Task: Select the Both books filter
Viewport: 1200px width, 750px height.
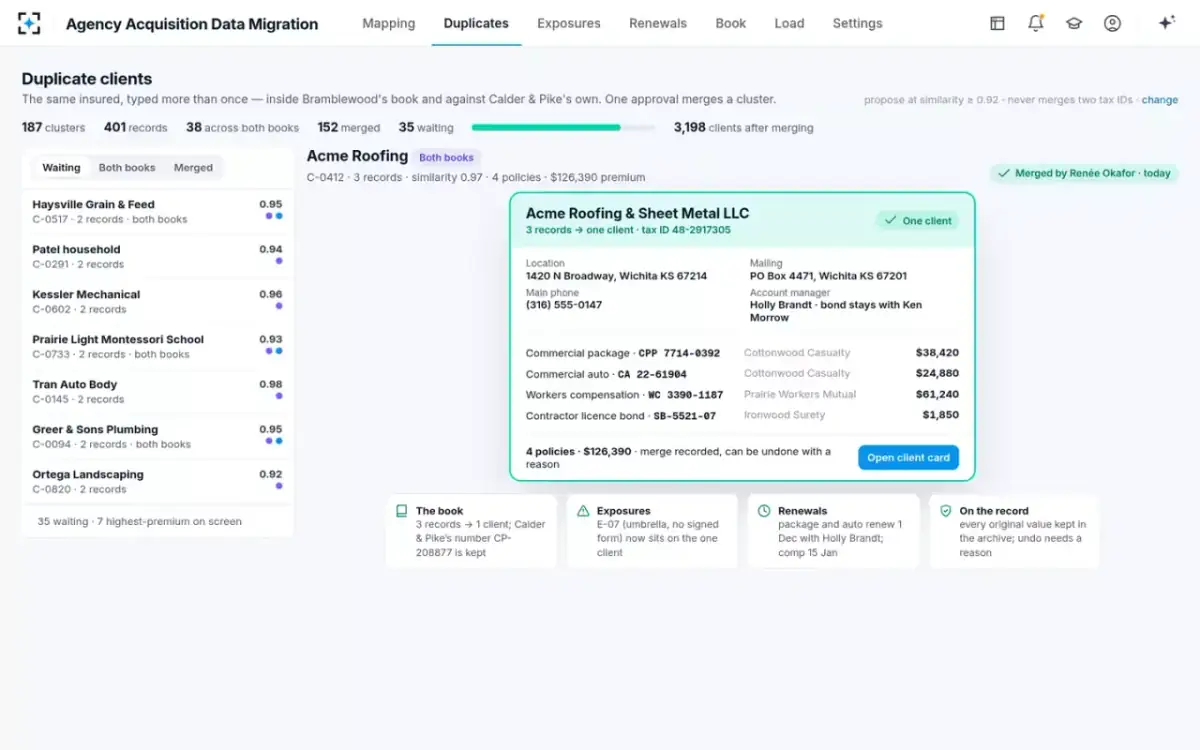Action: coord(127,168)
